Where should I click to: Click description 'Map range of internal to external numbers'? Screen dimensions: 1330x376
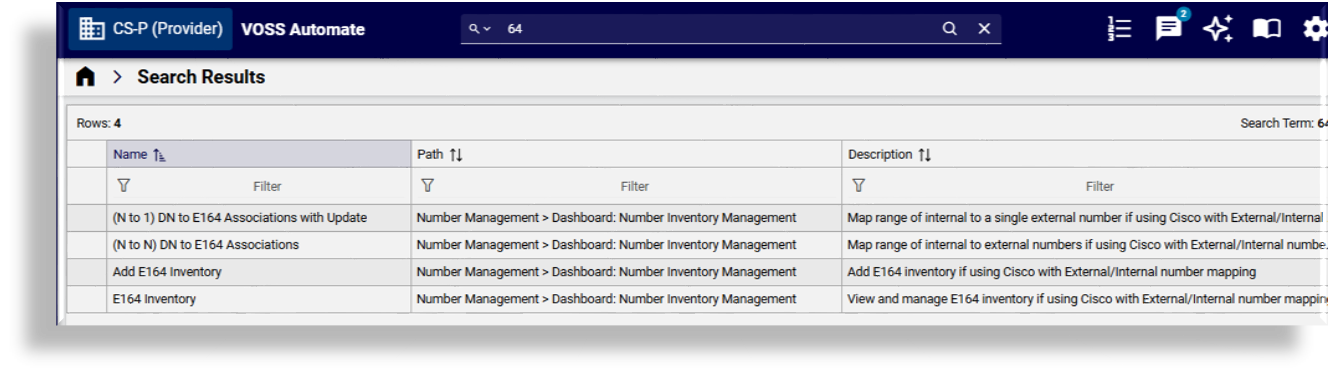(1088, 244)
